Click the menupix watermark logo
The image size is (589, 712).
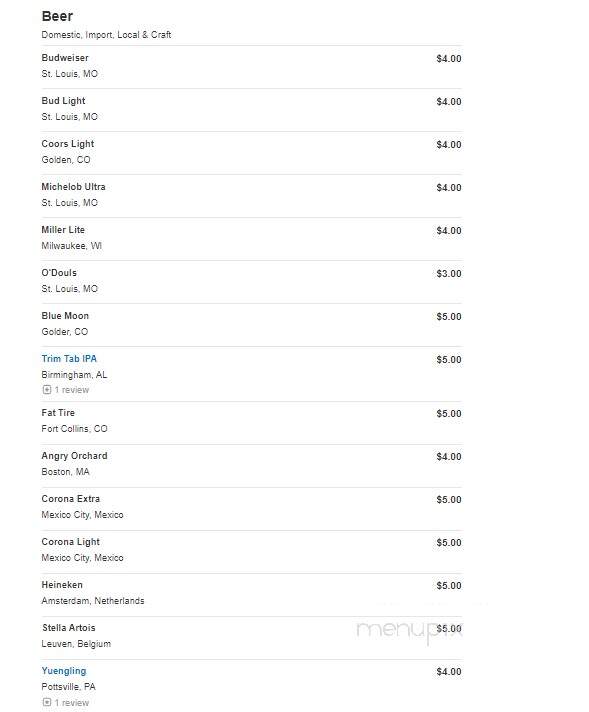[x=409, y=631]
